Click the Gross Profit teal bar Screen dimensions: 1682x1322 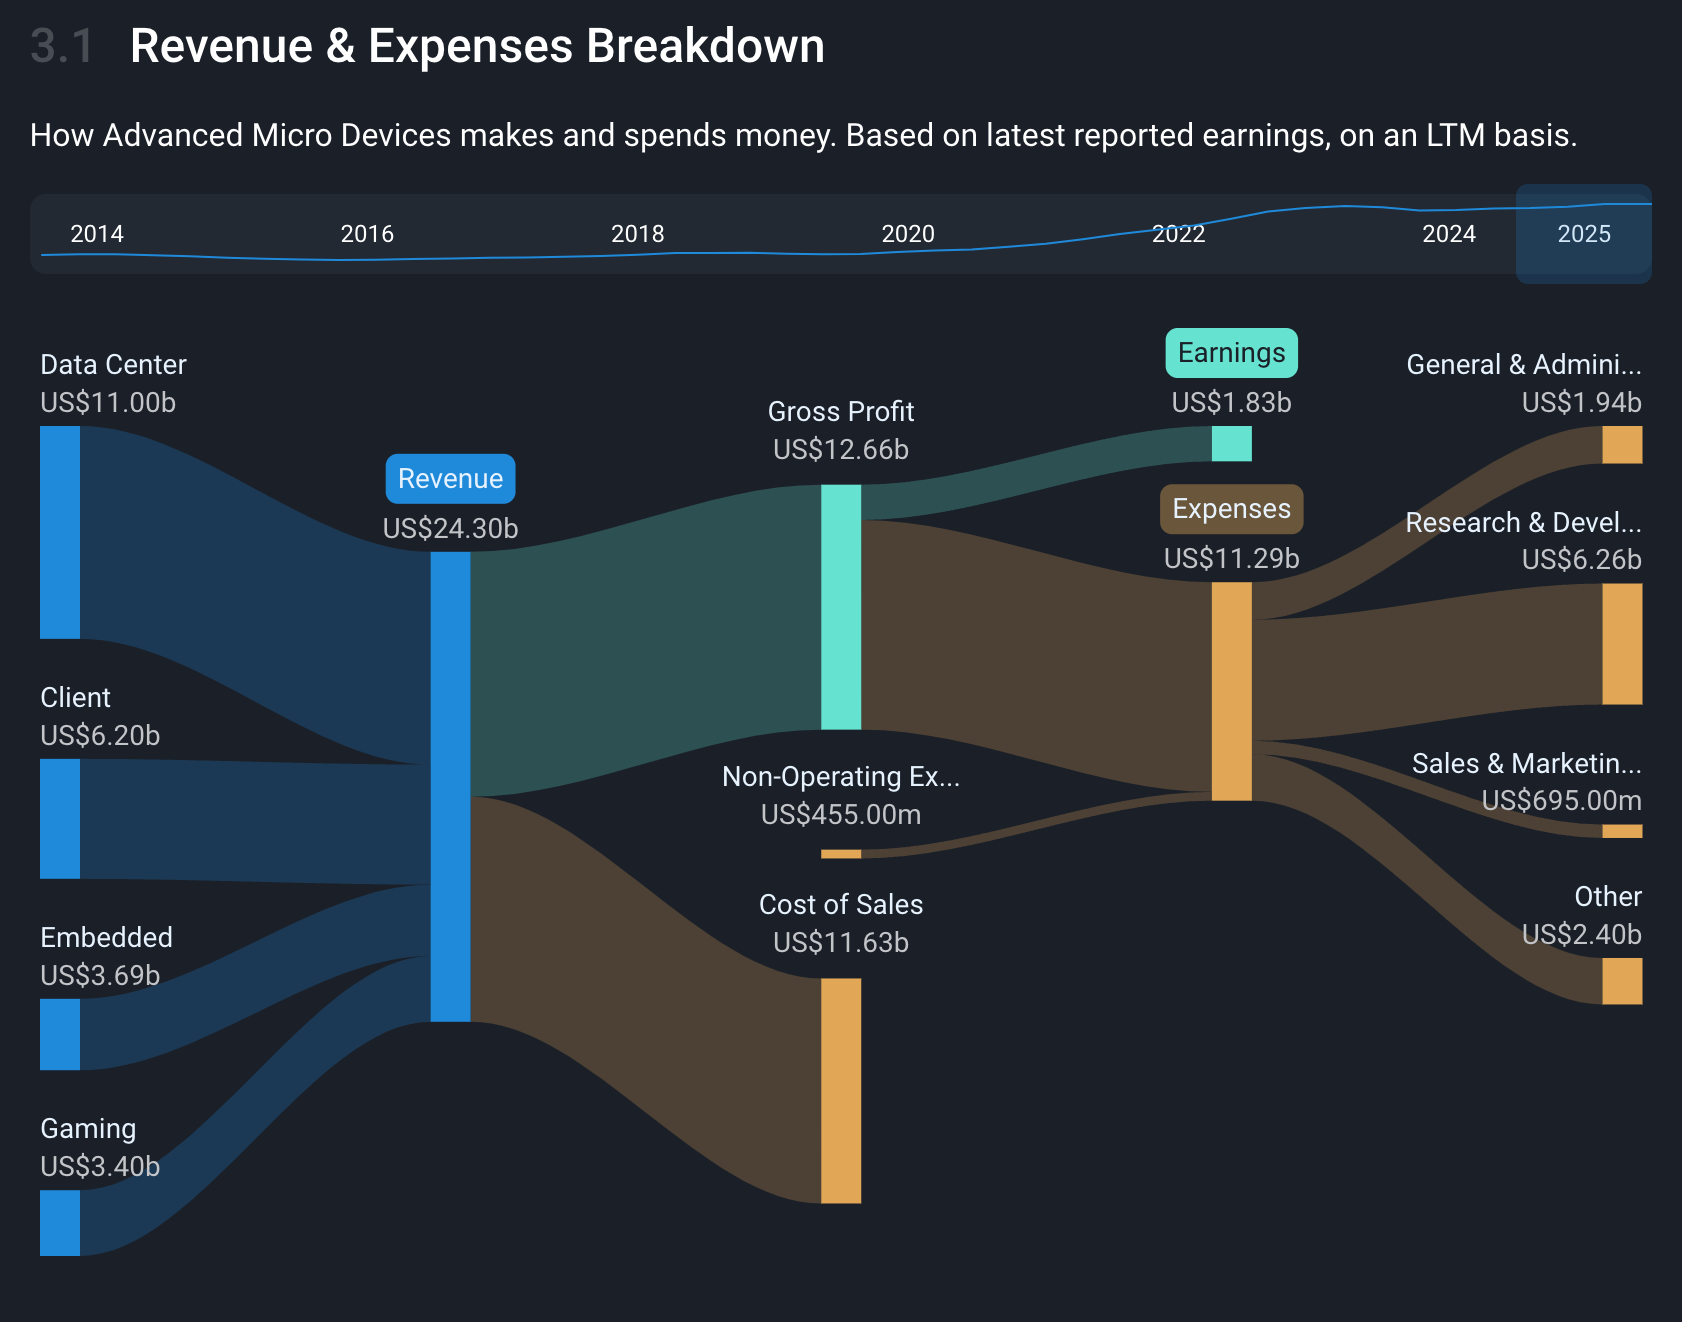(x=841, y=607)
